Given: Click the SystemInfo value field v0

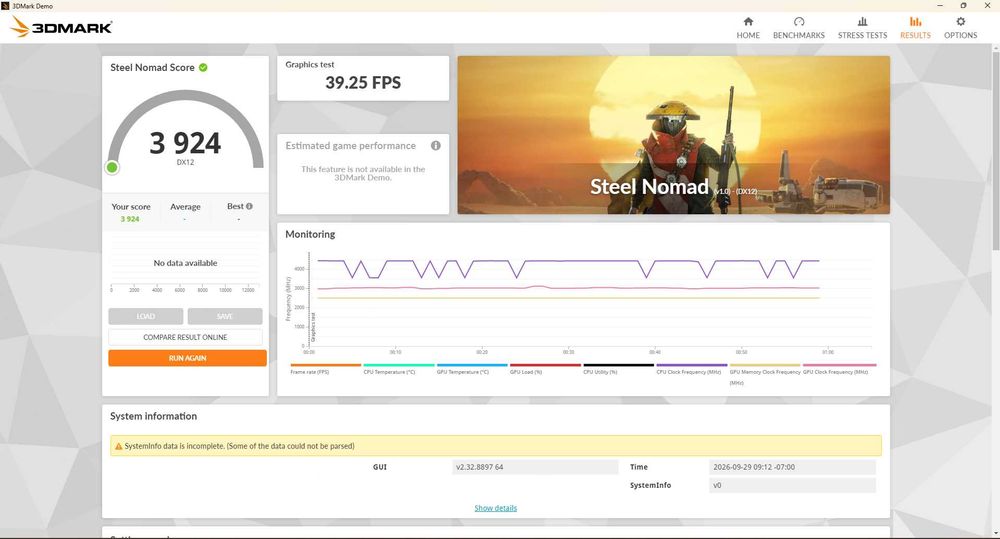Looking at the screenshot, I should 792,485.
